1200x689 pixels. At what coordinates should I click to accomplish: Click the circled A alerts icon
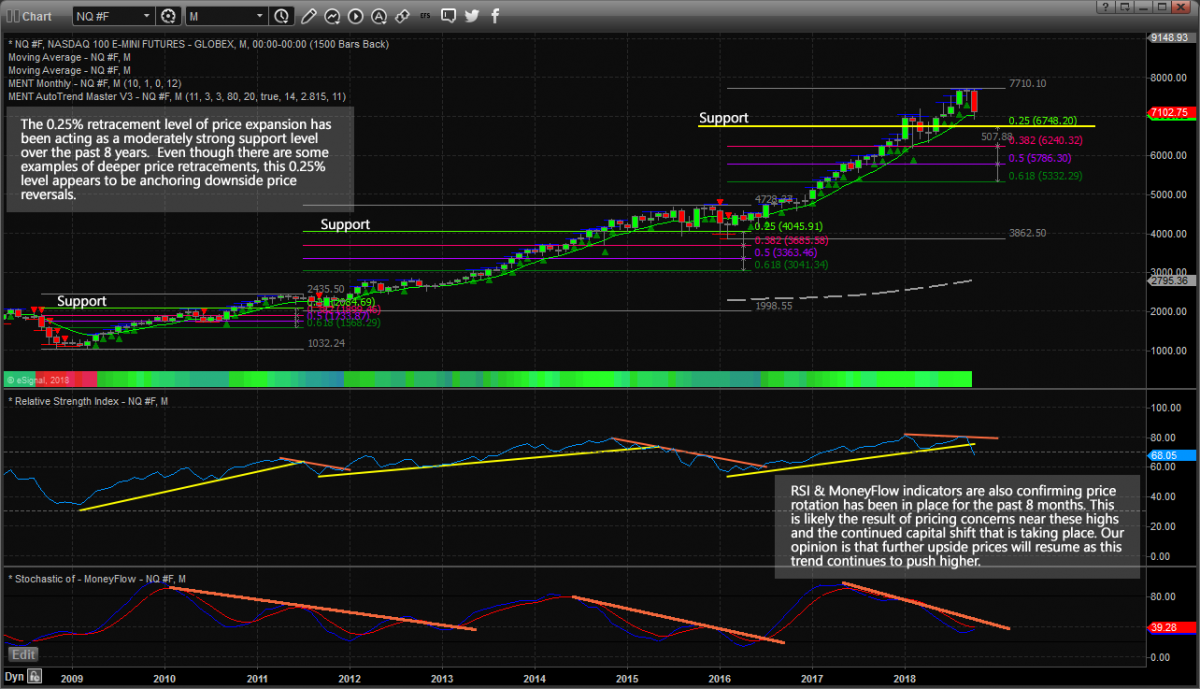379,16
